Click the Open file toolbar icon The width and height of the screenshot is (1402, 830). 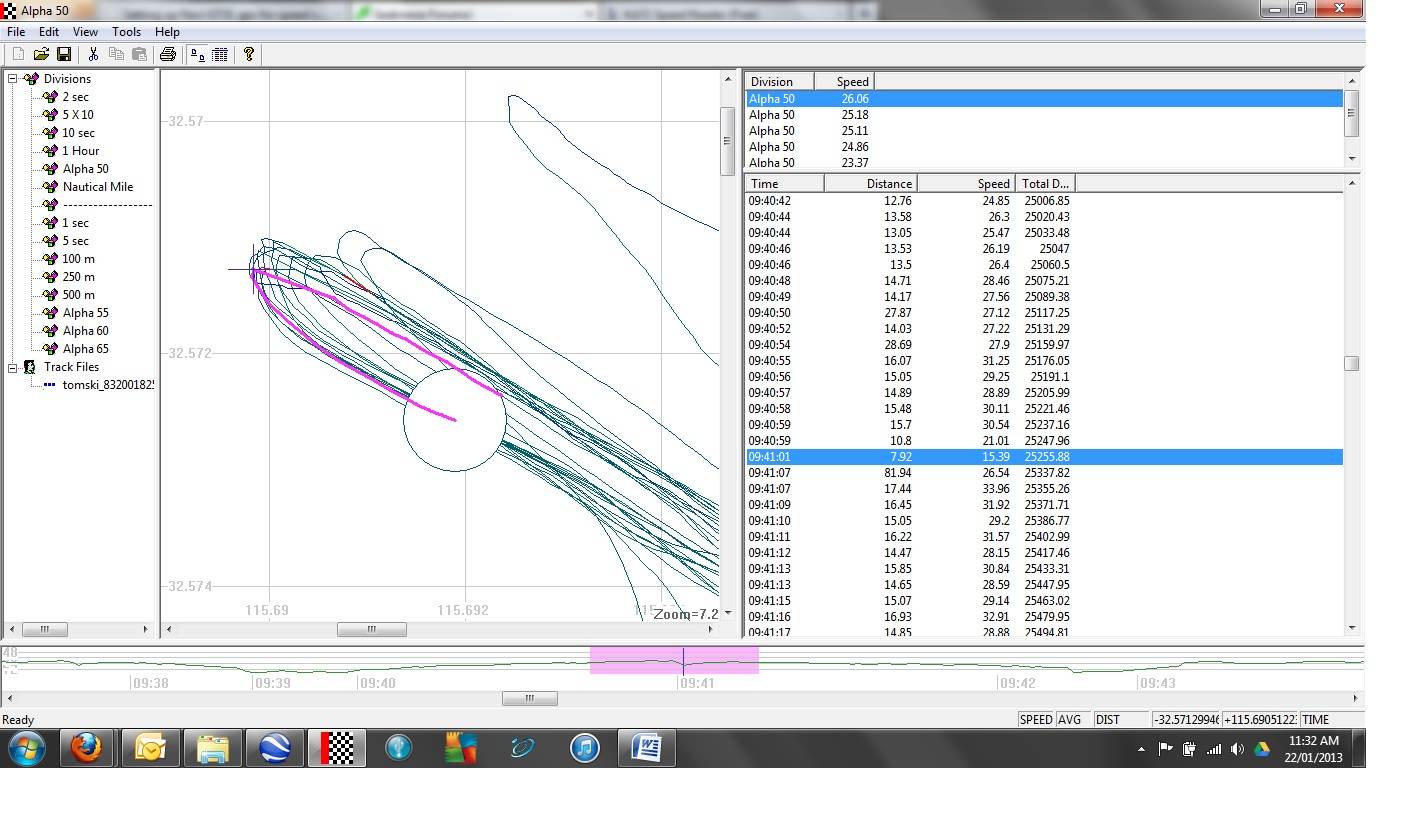pyautogui.click(x=41, y=54)
